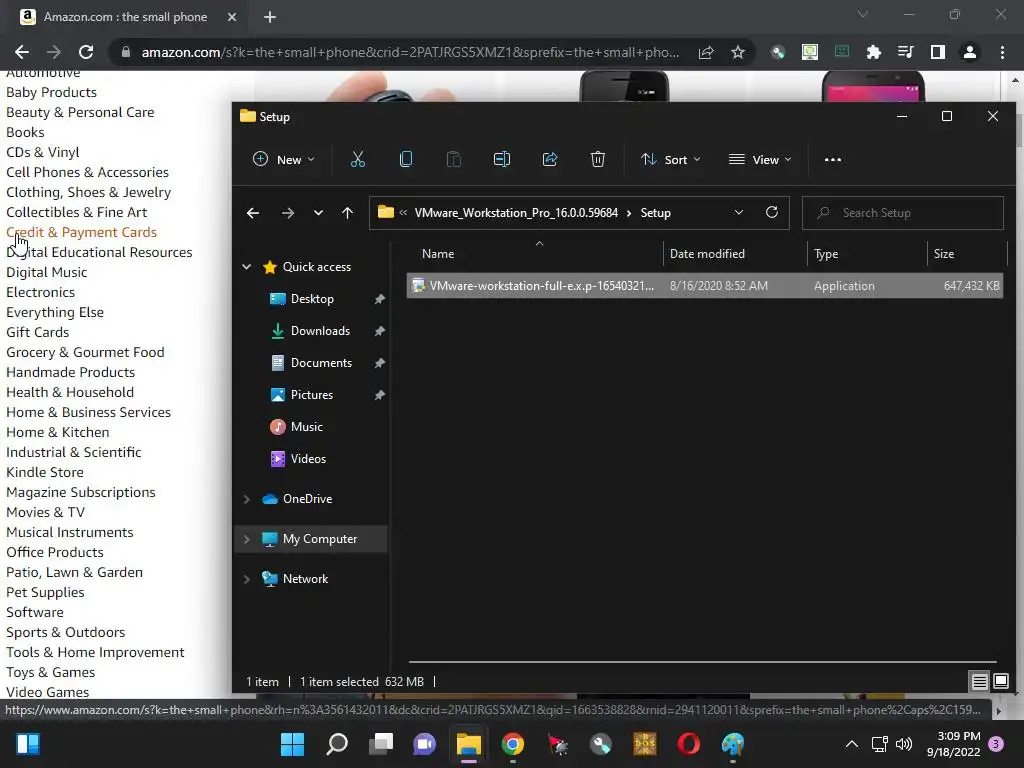This screenshot has height=768, width=1024.
Task: Go forward in File Explorer navigation
Action: click(287, 213)
